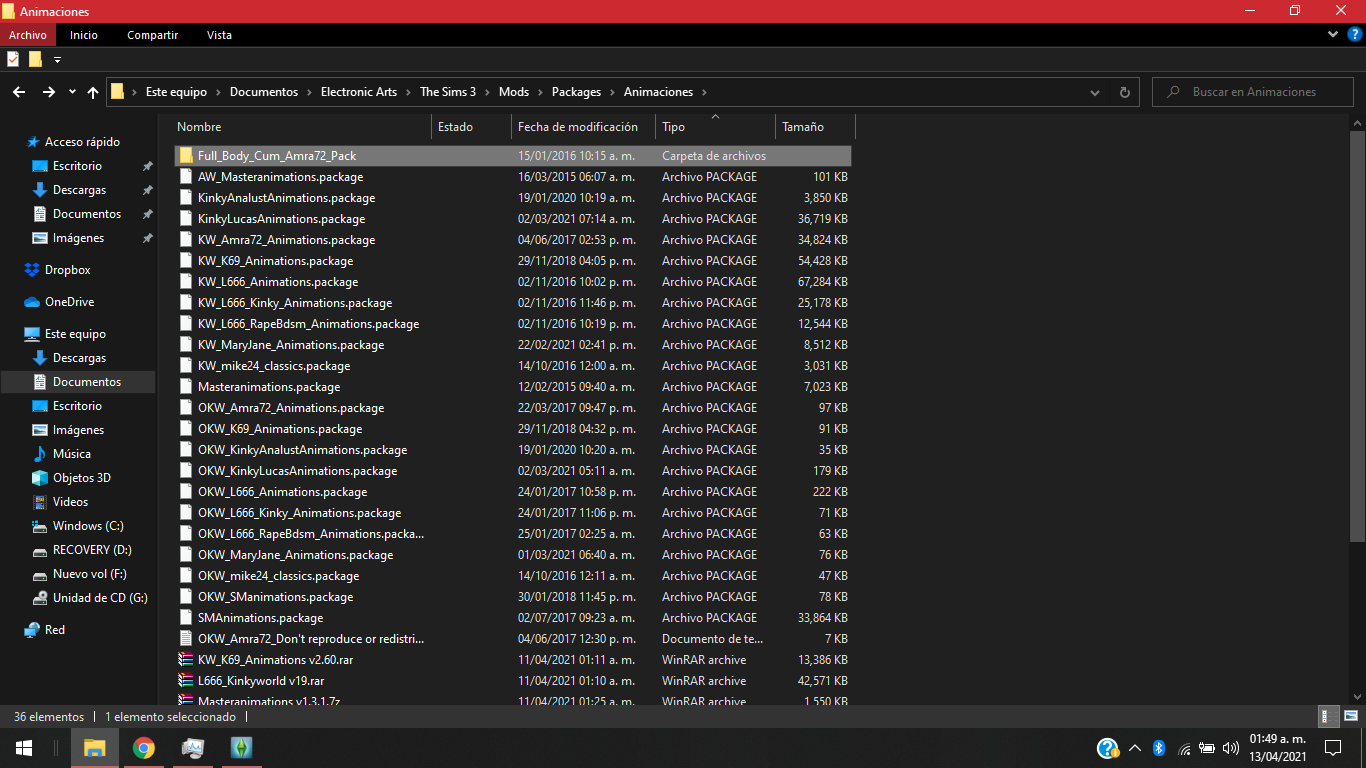The image size is (1366, 768).
Task: Click the text document icon of OKW_Amra72_Don't reproduce
Action: pyautogui.click(x=185, y=639)
